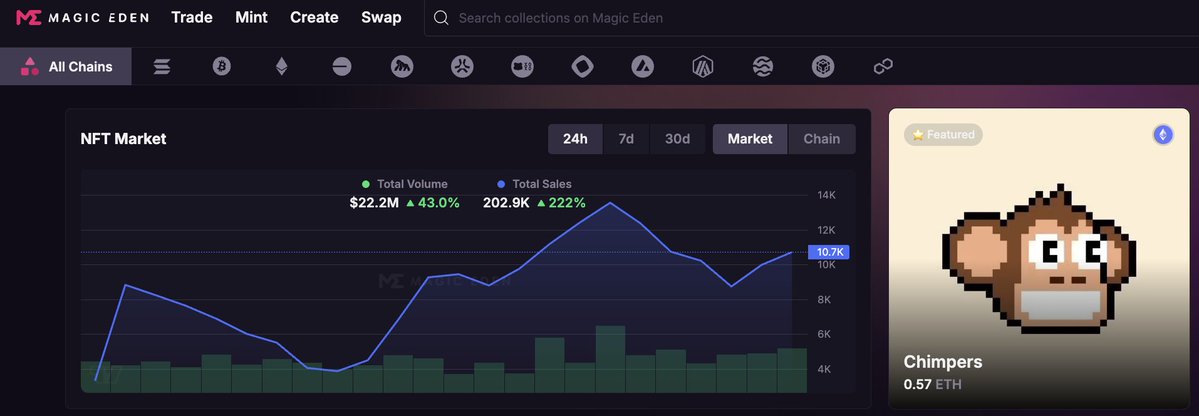The image size is (1199, 416).
Task: Click the NFT Market heading
Action: click(x=123, y=139)
